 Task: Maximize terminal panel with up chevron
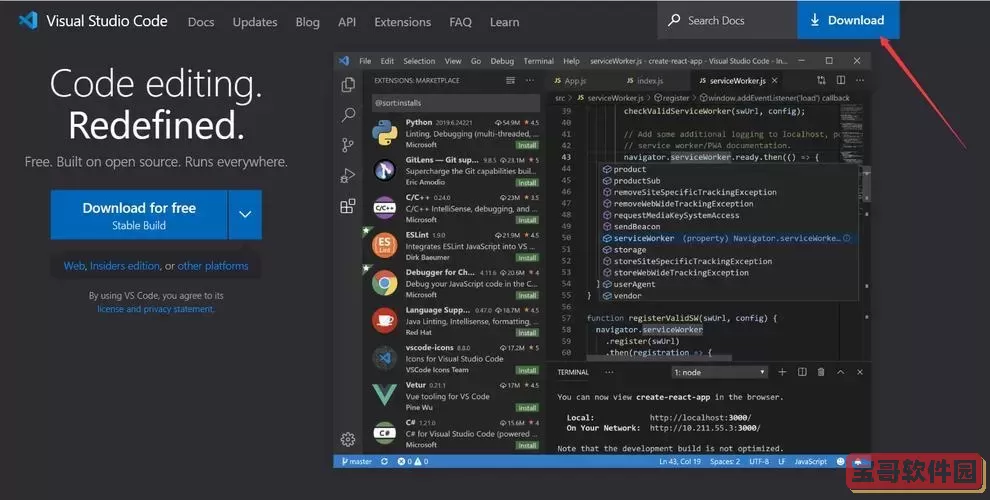click(x=840, y=372)
